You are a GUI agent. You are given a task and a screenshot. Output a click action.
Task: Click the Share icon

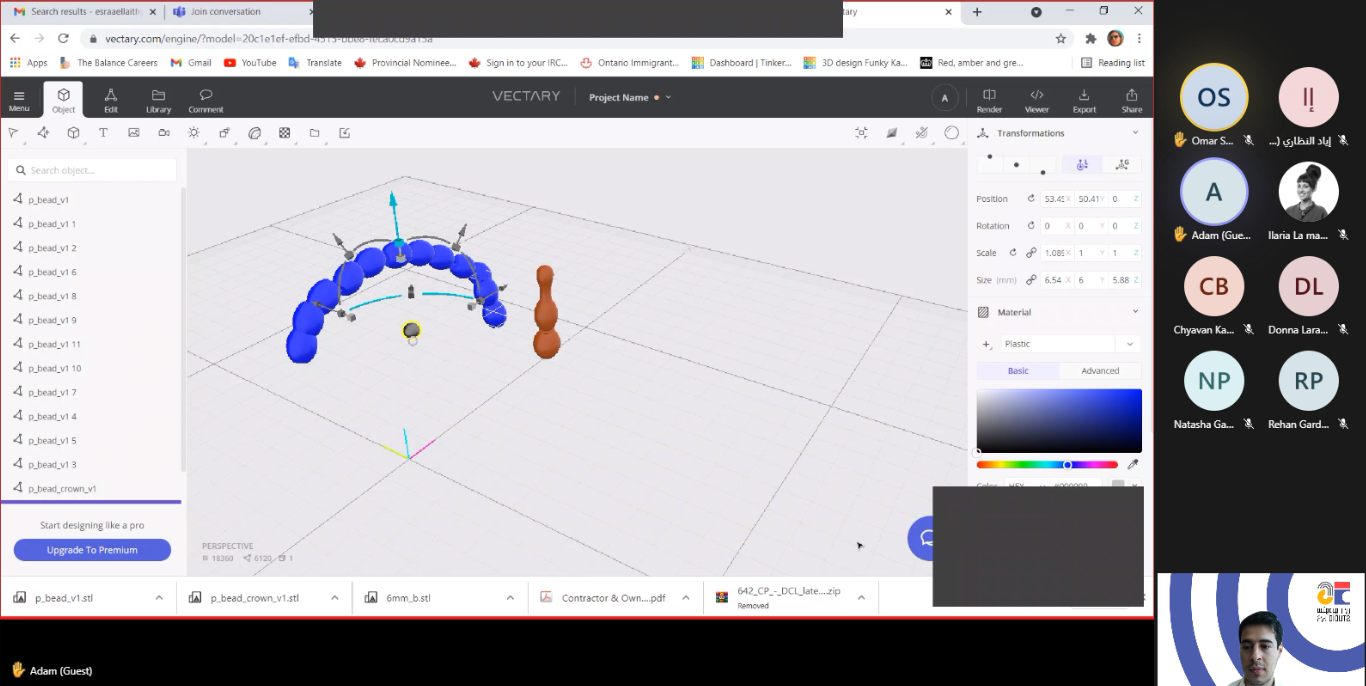1132,100
